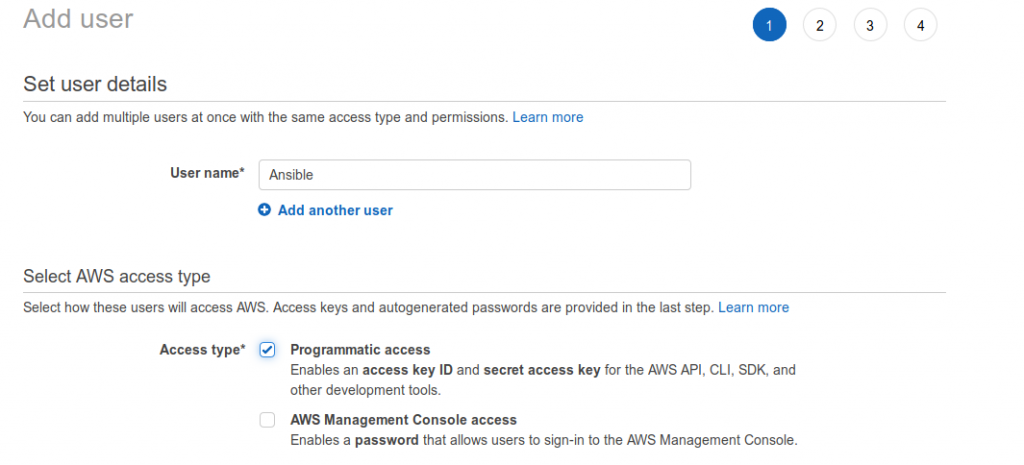Image resolution: width=1024 pixels, height=465 pixels.
Task: Click the Select AWS access type heading
Action: pos(117,276)
